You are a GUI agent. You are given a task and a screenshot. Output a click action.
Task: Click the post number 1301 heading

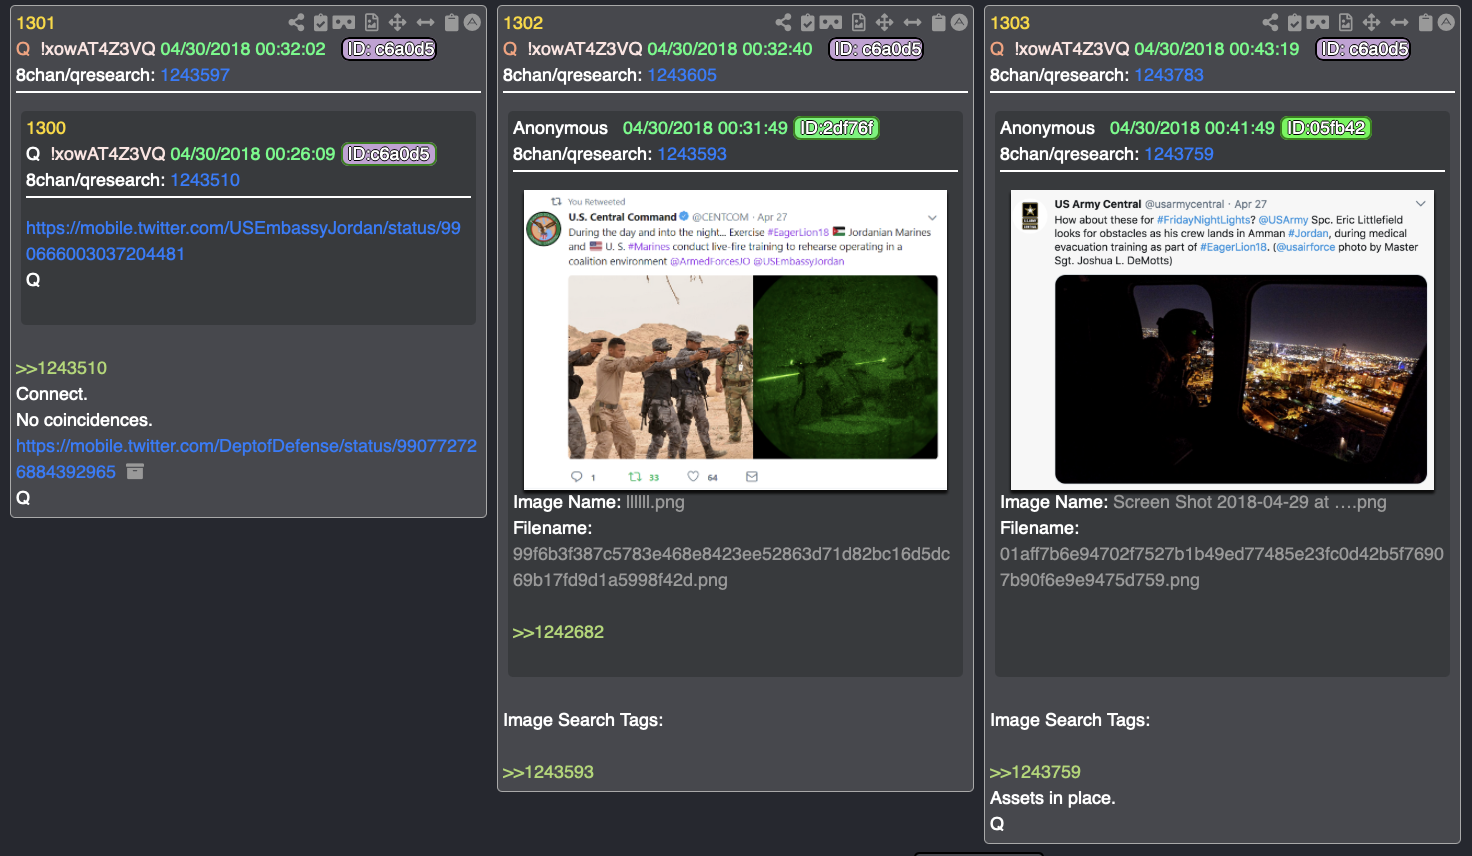tap(35, 23)
